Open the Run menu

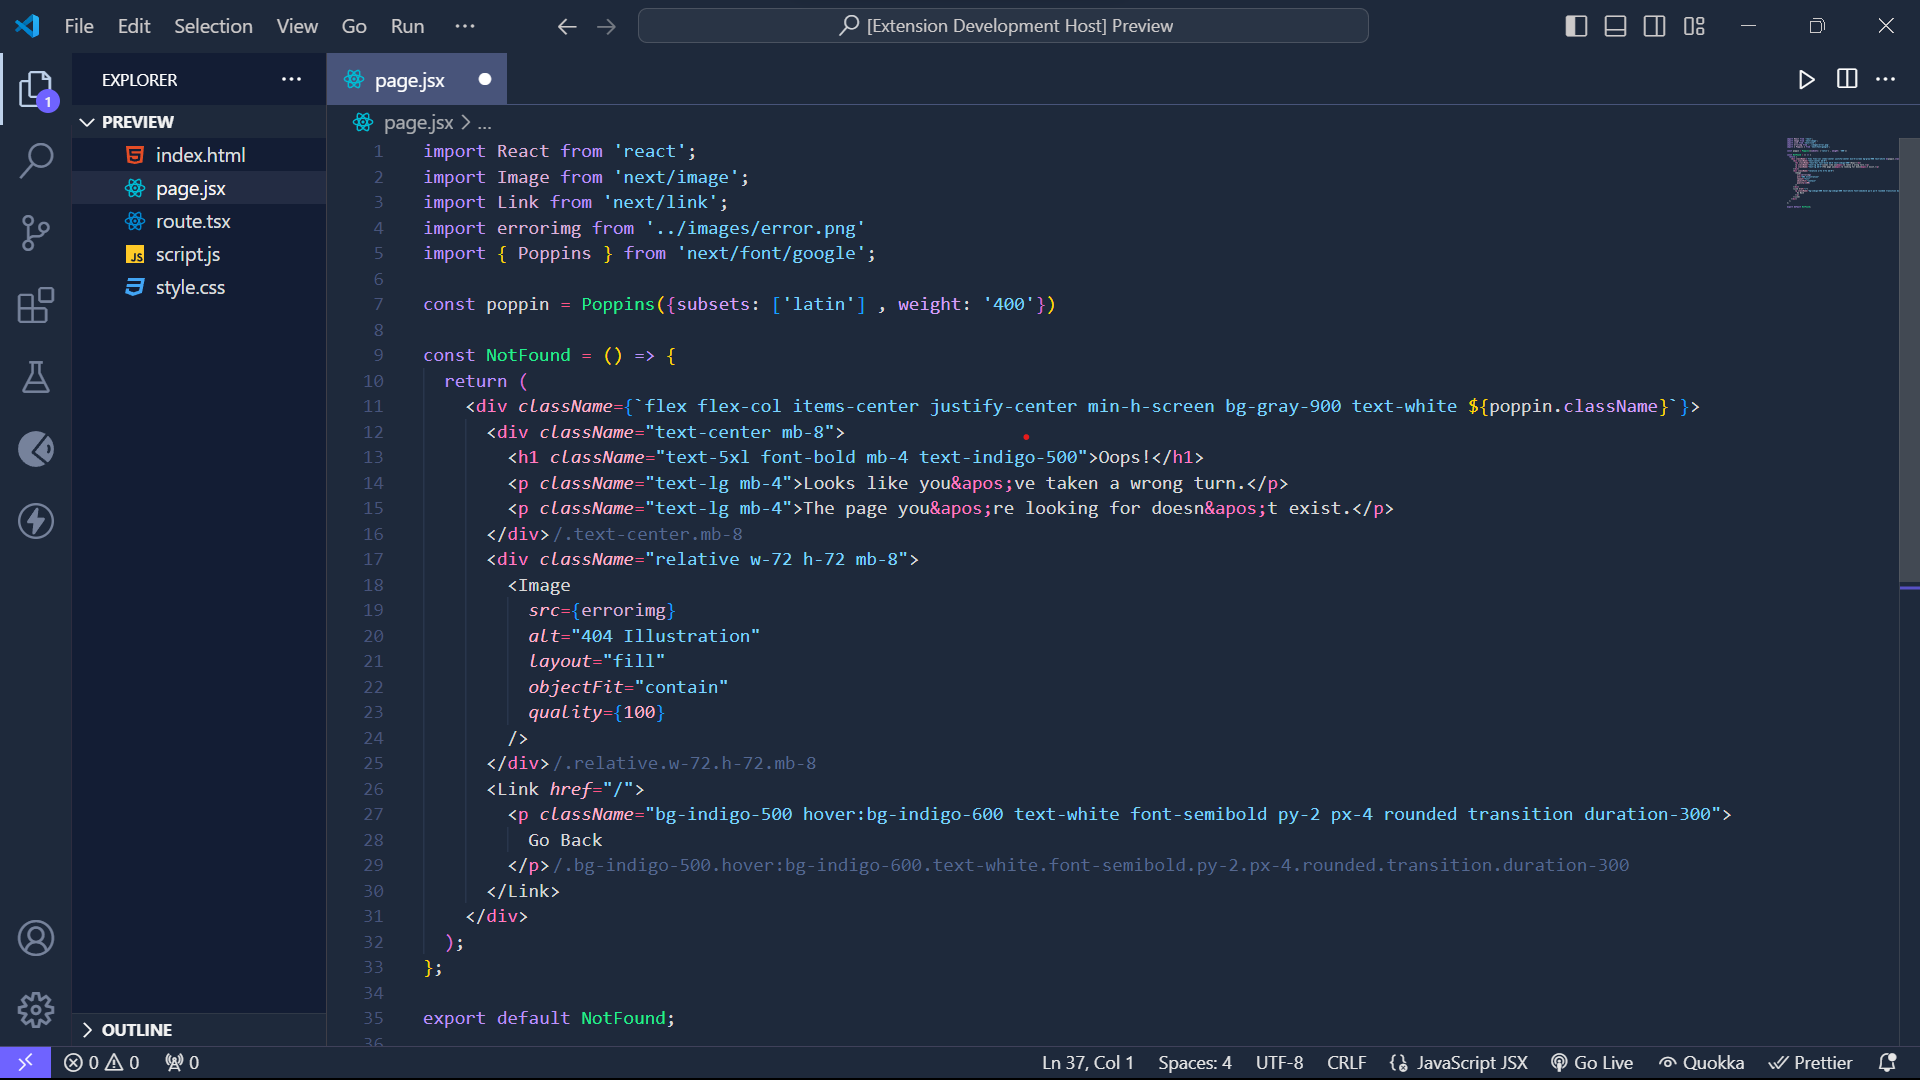(x=407, y=26)
